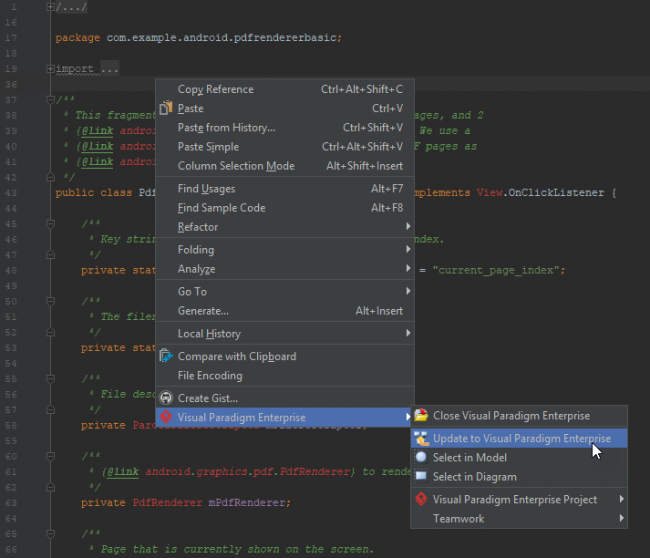Click the Update to Visual Paradigm icon
Screen dimensions: 650x558
[422, 438]
